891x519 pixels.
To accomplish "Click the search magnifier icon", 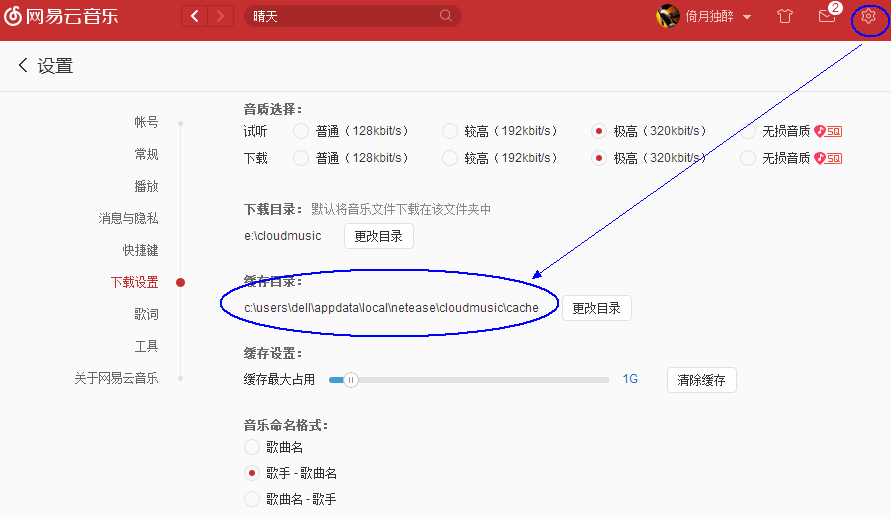I will click(446, 16).
